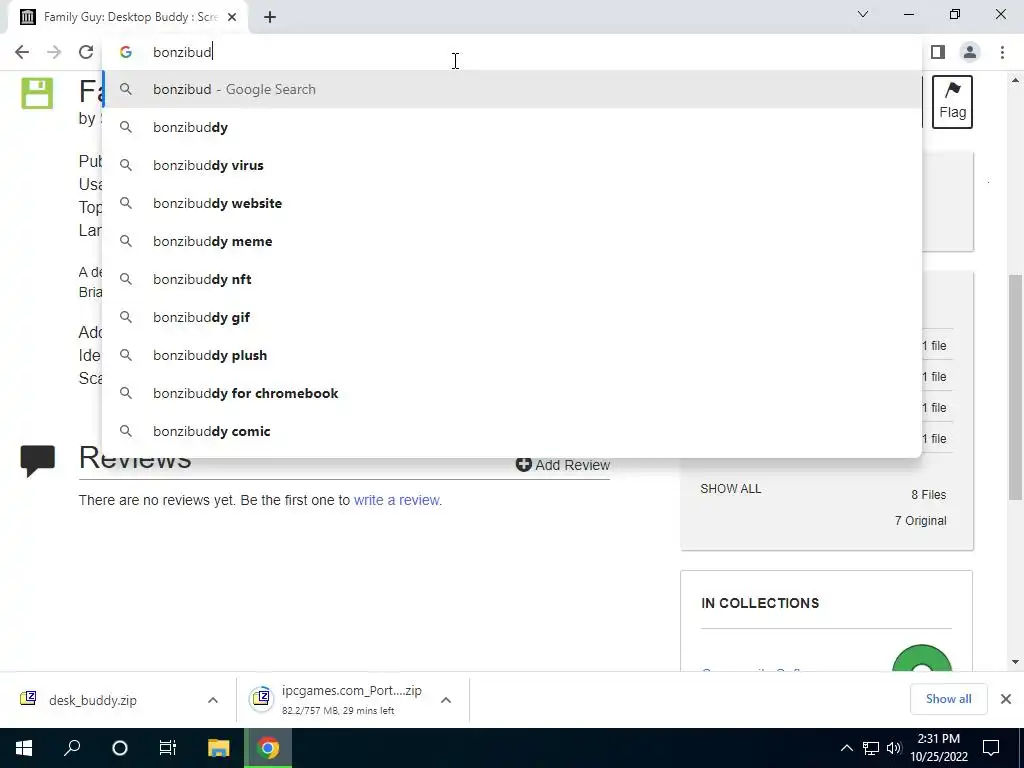The image size is (1024, 768).
Task: Click the forward navigation arrow
Action: coord(54,52)
